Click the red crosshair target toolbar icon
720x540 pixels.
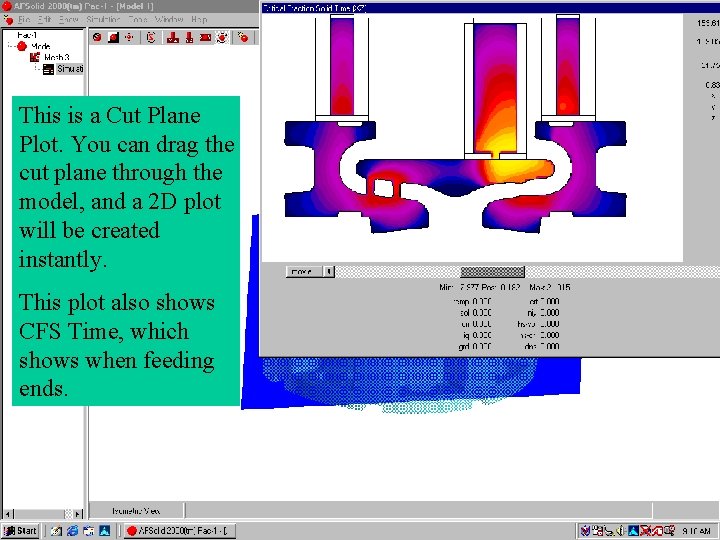129,37
